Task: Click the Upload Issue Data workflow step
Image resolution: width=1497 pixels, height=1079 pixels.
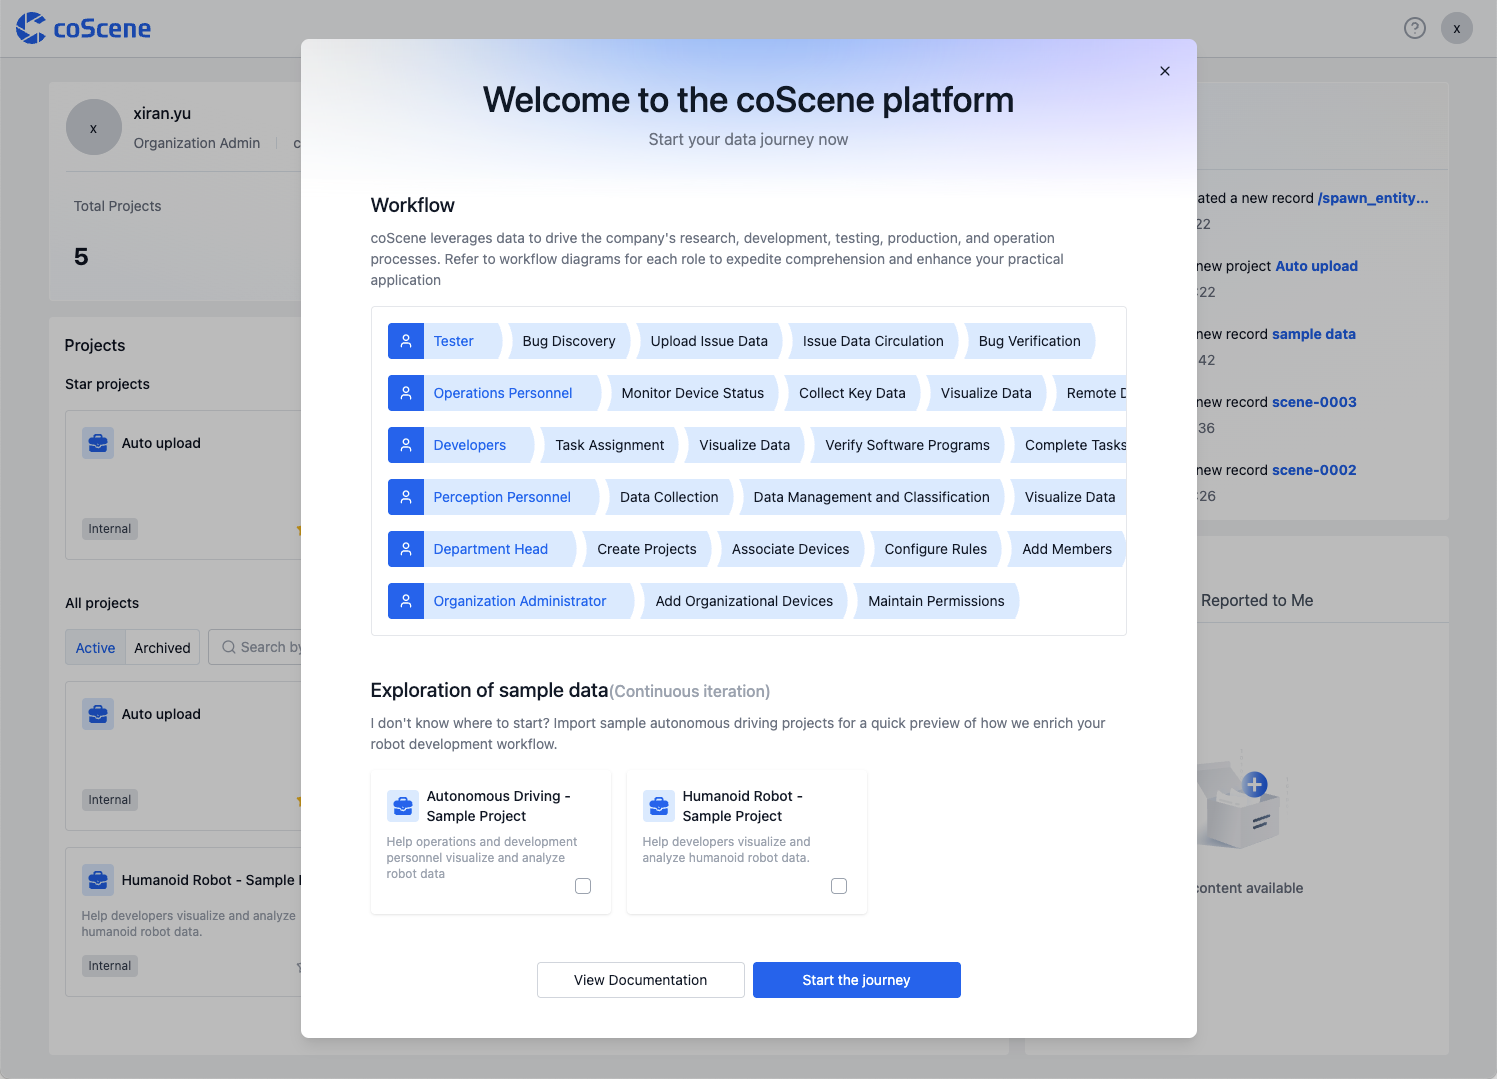Action: [x=709, y=341]
